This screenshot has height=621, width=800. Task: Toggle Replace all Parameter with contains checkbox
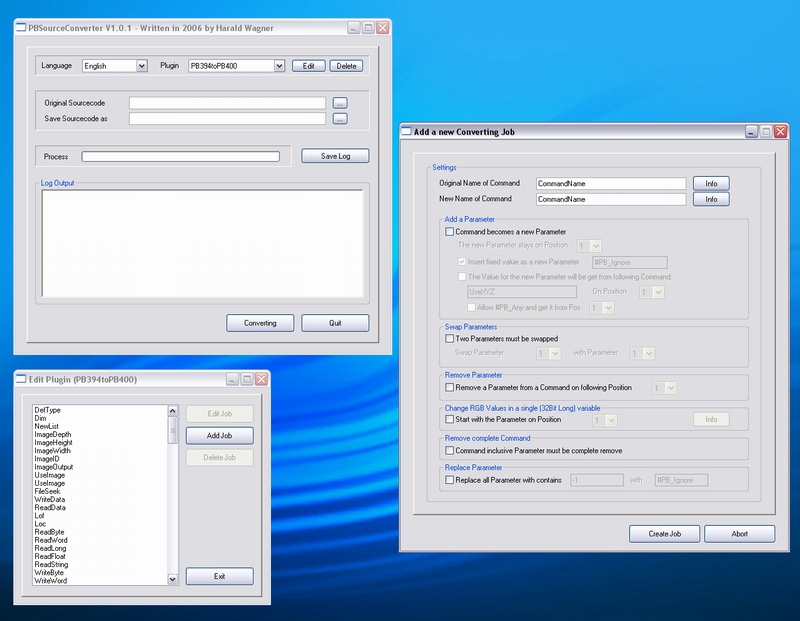[x=449, y=480]
